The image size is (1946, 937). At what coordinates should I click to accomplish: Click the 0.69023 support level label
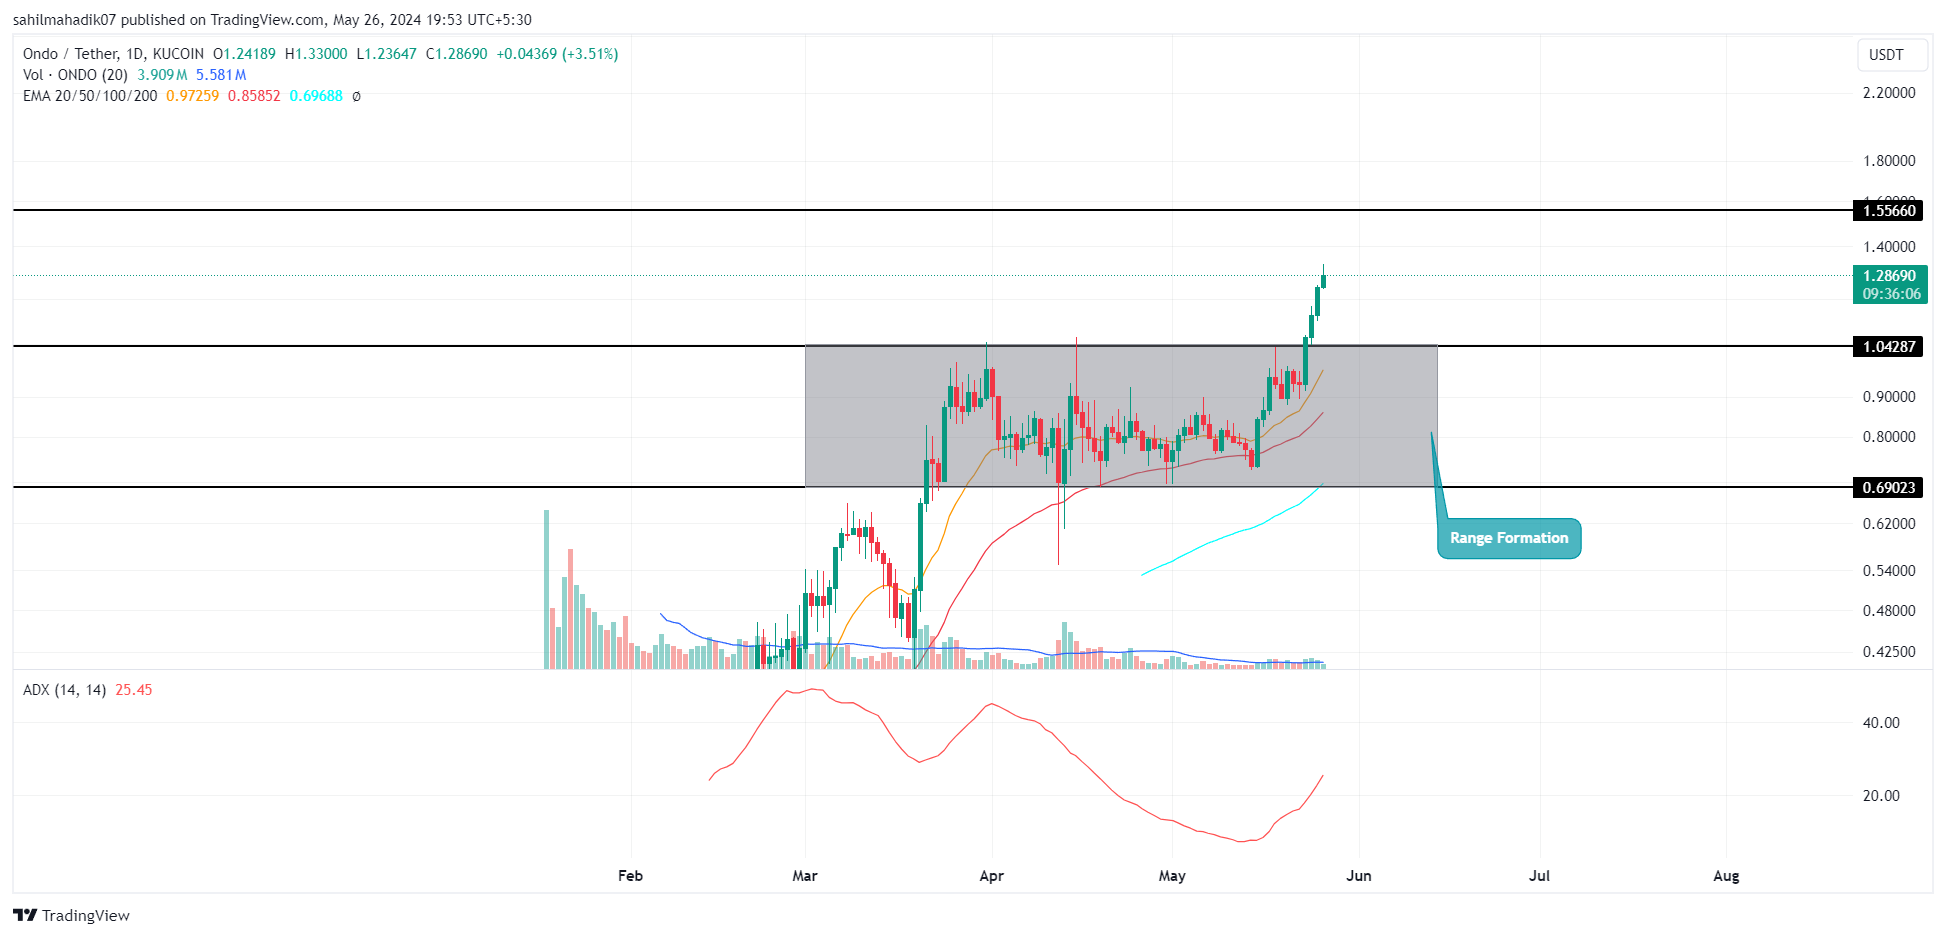[1889, 487]
